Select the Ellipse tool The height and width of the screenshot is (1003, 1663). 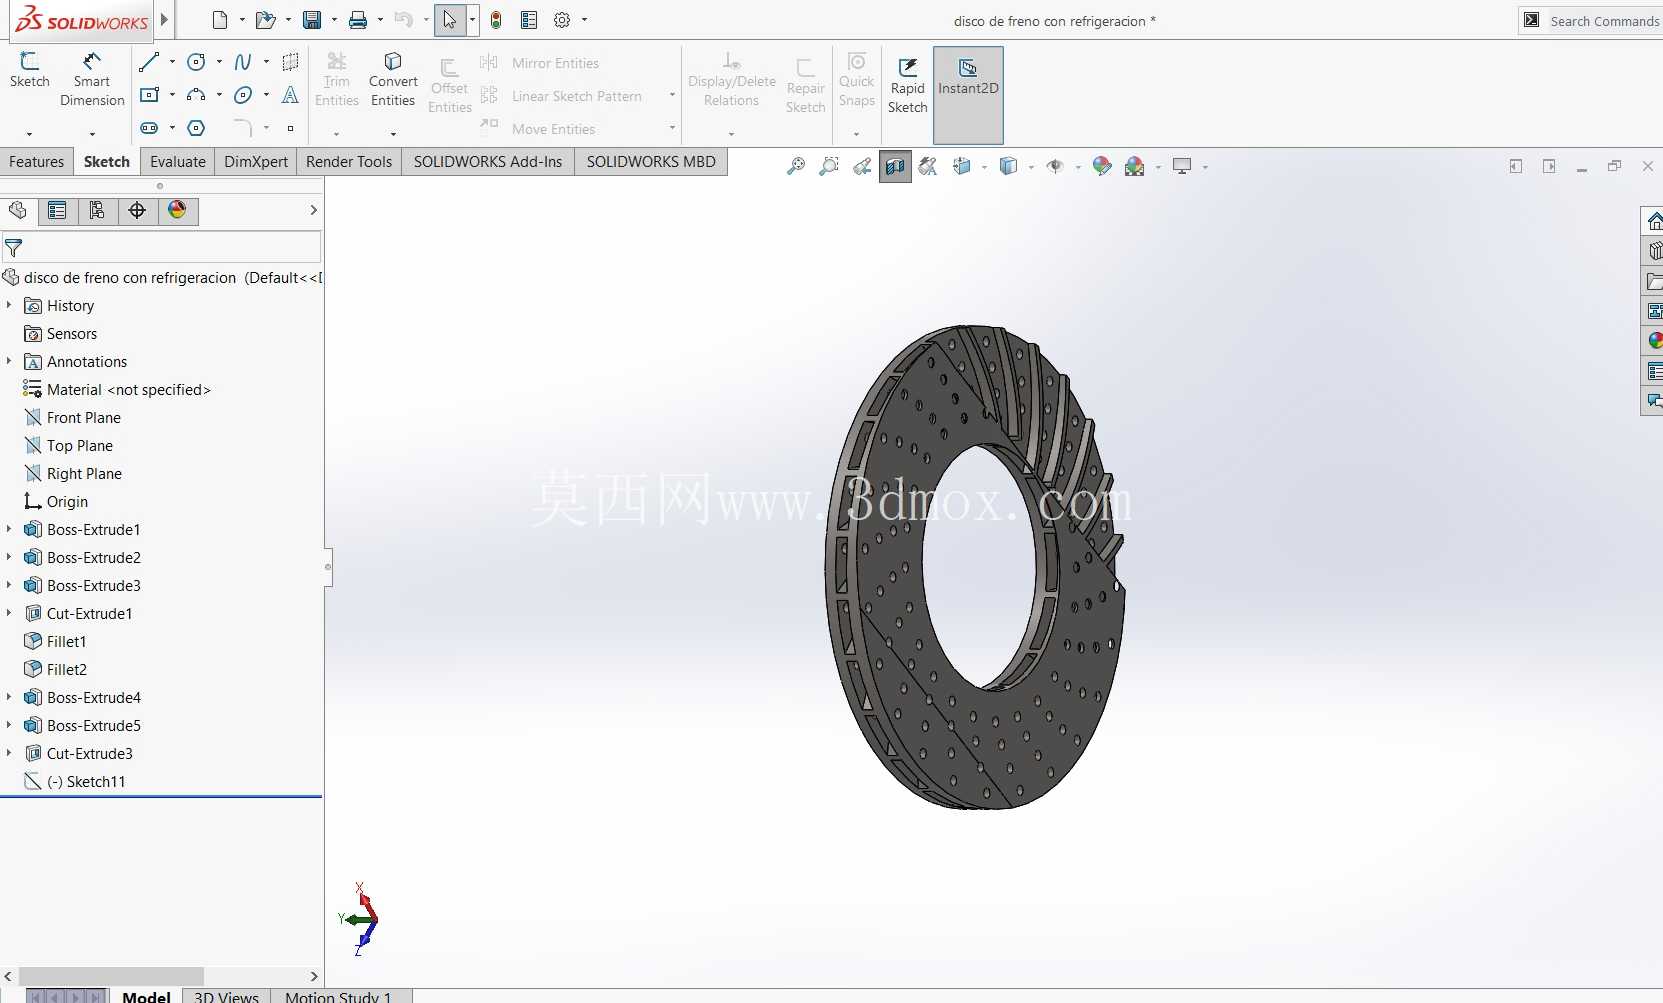(243, 95)
